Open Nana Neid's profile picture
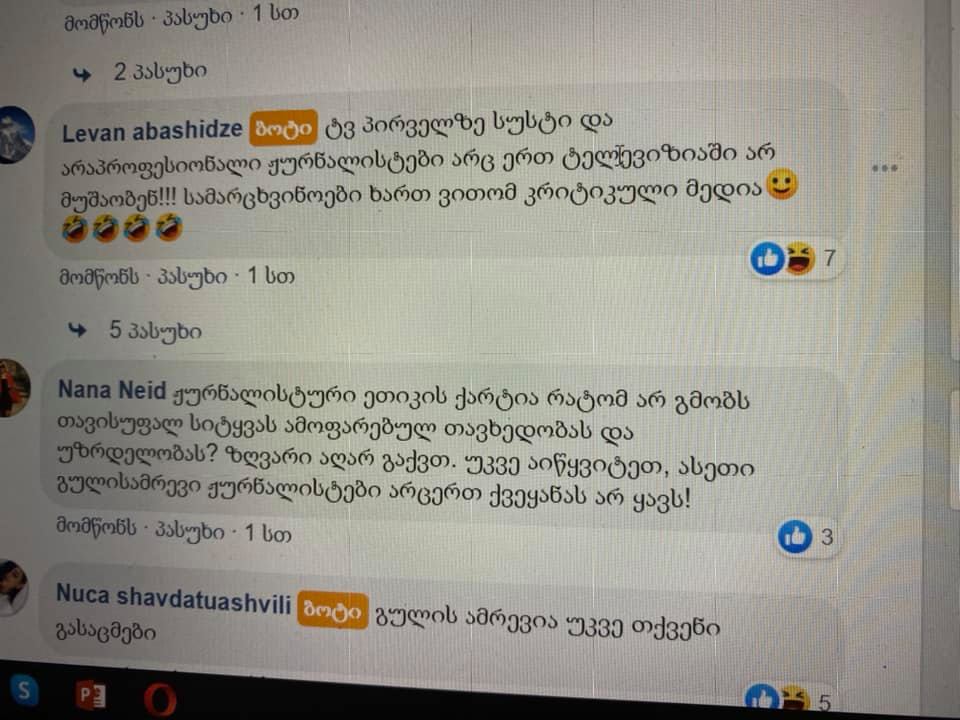Screen dimensions: 960x720 pos(15,389)
